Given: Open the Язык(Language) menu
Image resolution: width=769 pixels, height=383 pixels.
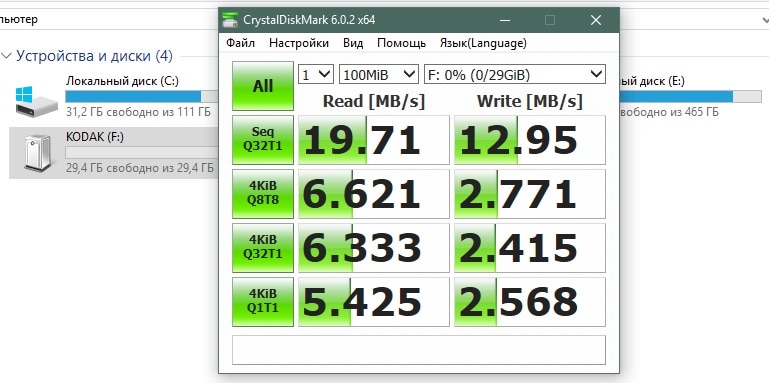Looking at the screenshot, I should (x=483, y=43).
